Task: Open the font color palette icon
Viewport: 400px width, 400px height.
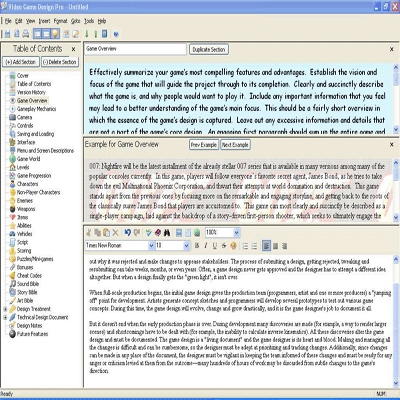Action: (233, 246)
